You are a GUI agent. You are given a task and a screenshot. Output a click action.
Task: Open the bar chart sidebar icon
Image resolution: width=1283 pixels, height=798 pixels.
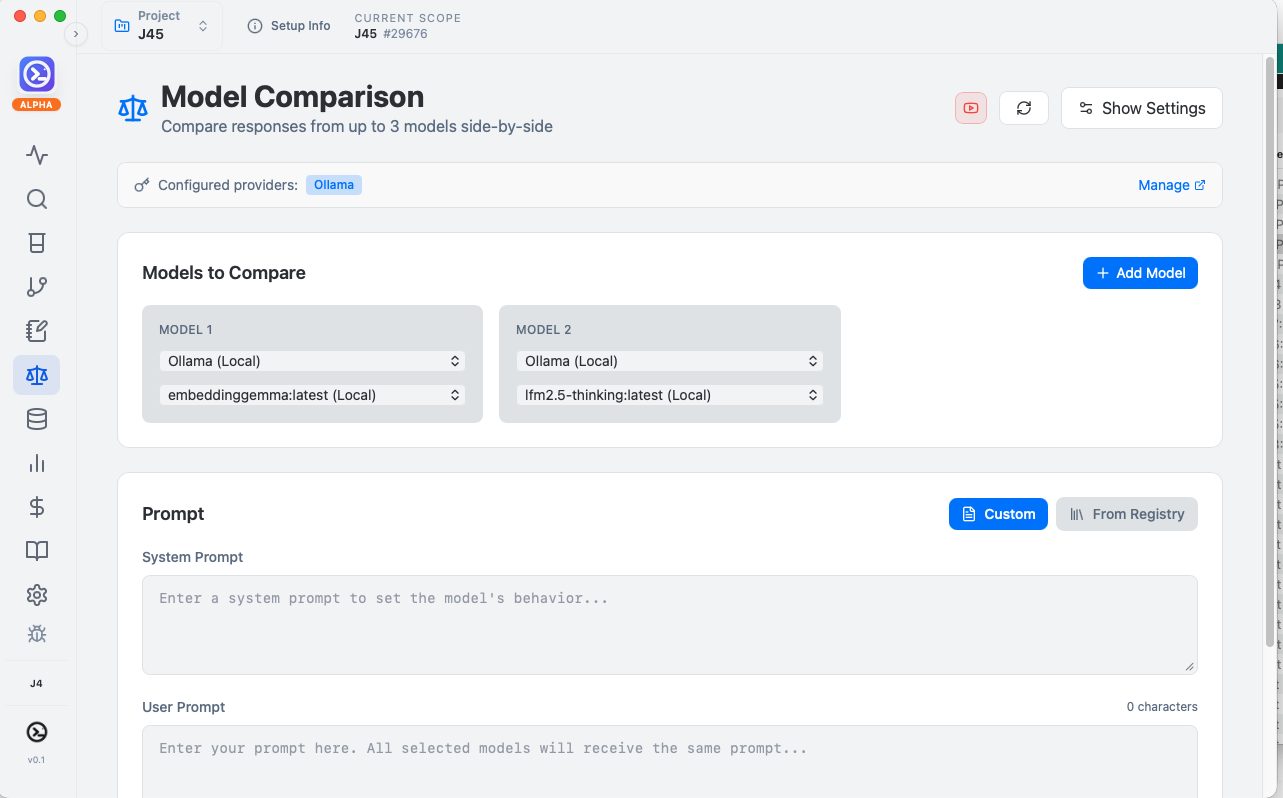click(37, 463)
